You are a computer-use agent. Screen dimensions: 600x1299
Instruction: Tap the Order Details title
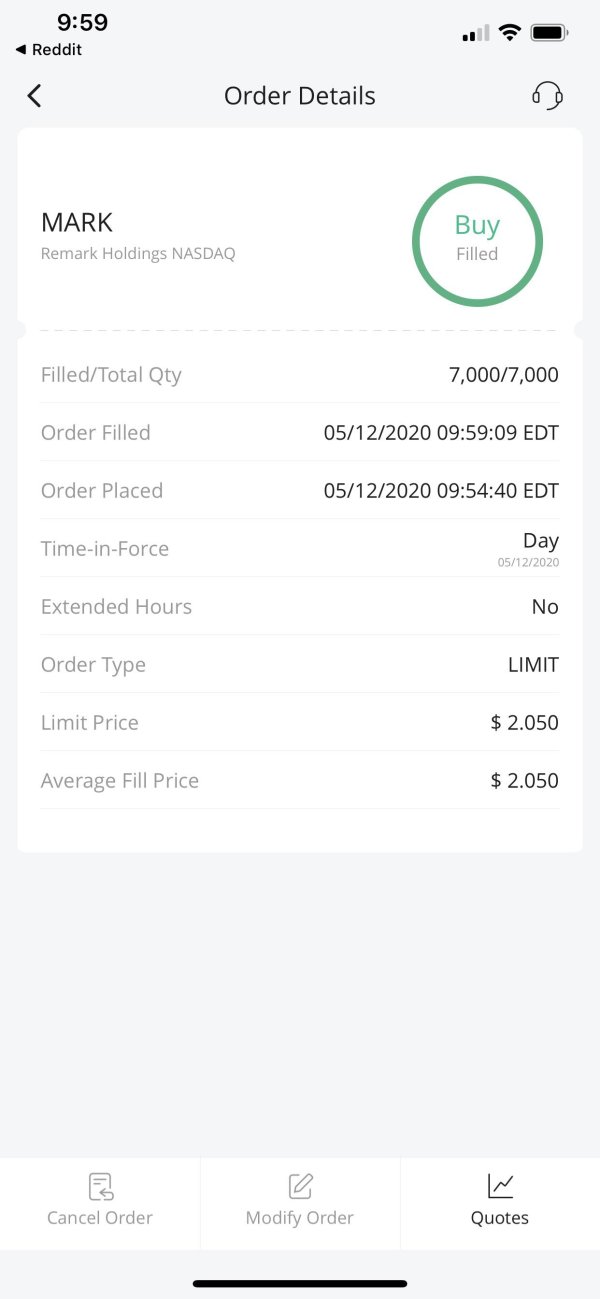point(300,96)
